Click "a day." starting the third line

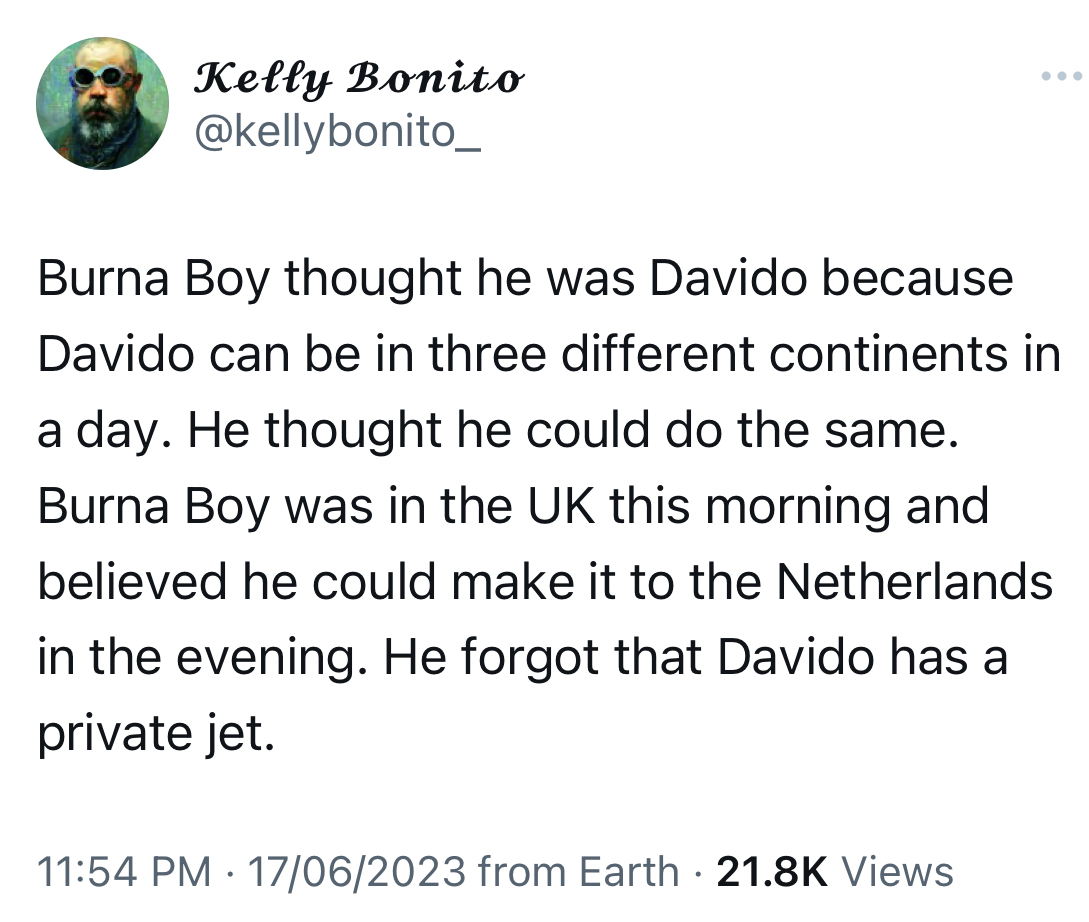tap(106, 430)
